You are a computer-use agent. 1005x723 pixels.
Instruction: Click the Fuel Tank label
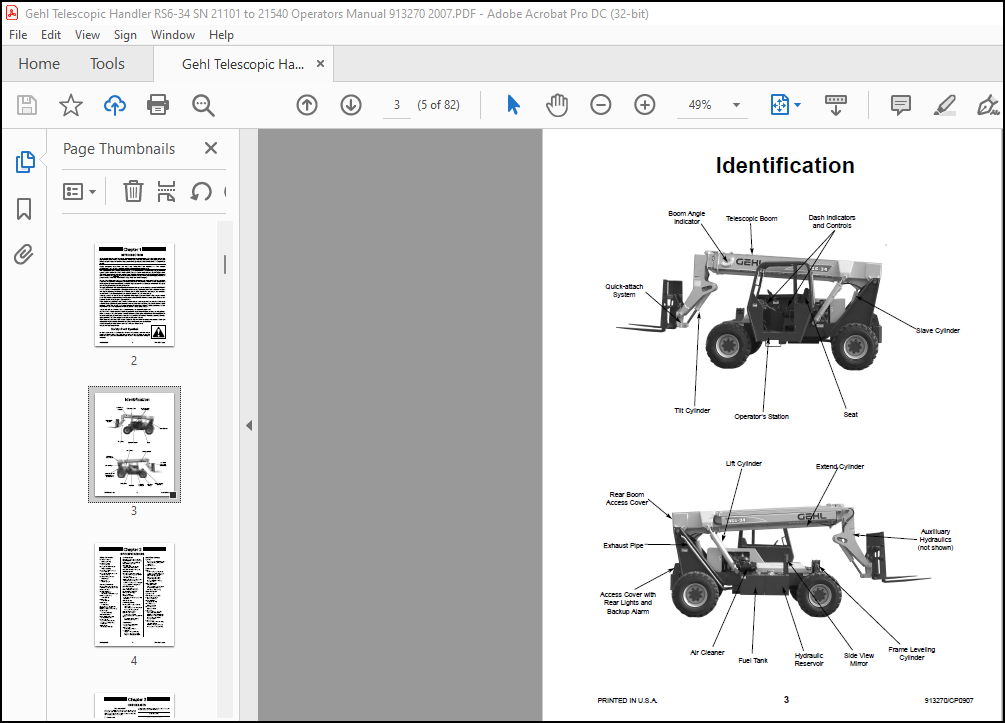pos(753,660)
